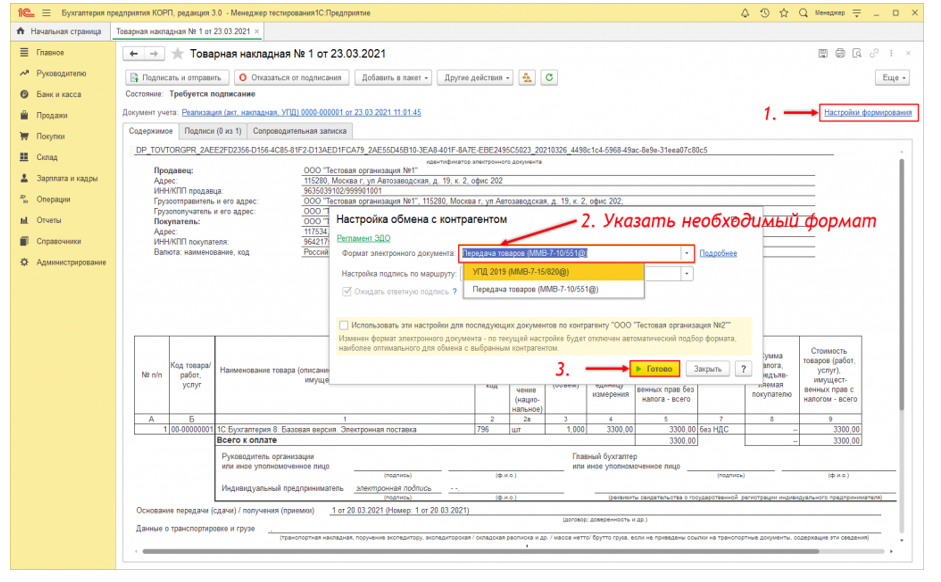Choose 'Передача товаров (ММВ-7-10/551@)' list option
941x582 pixels.
553,289
